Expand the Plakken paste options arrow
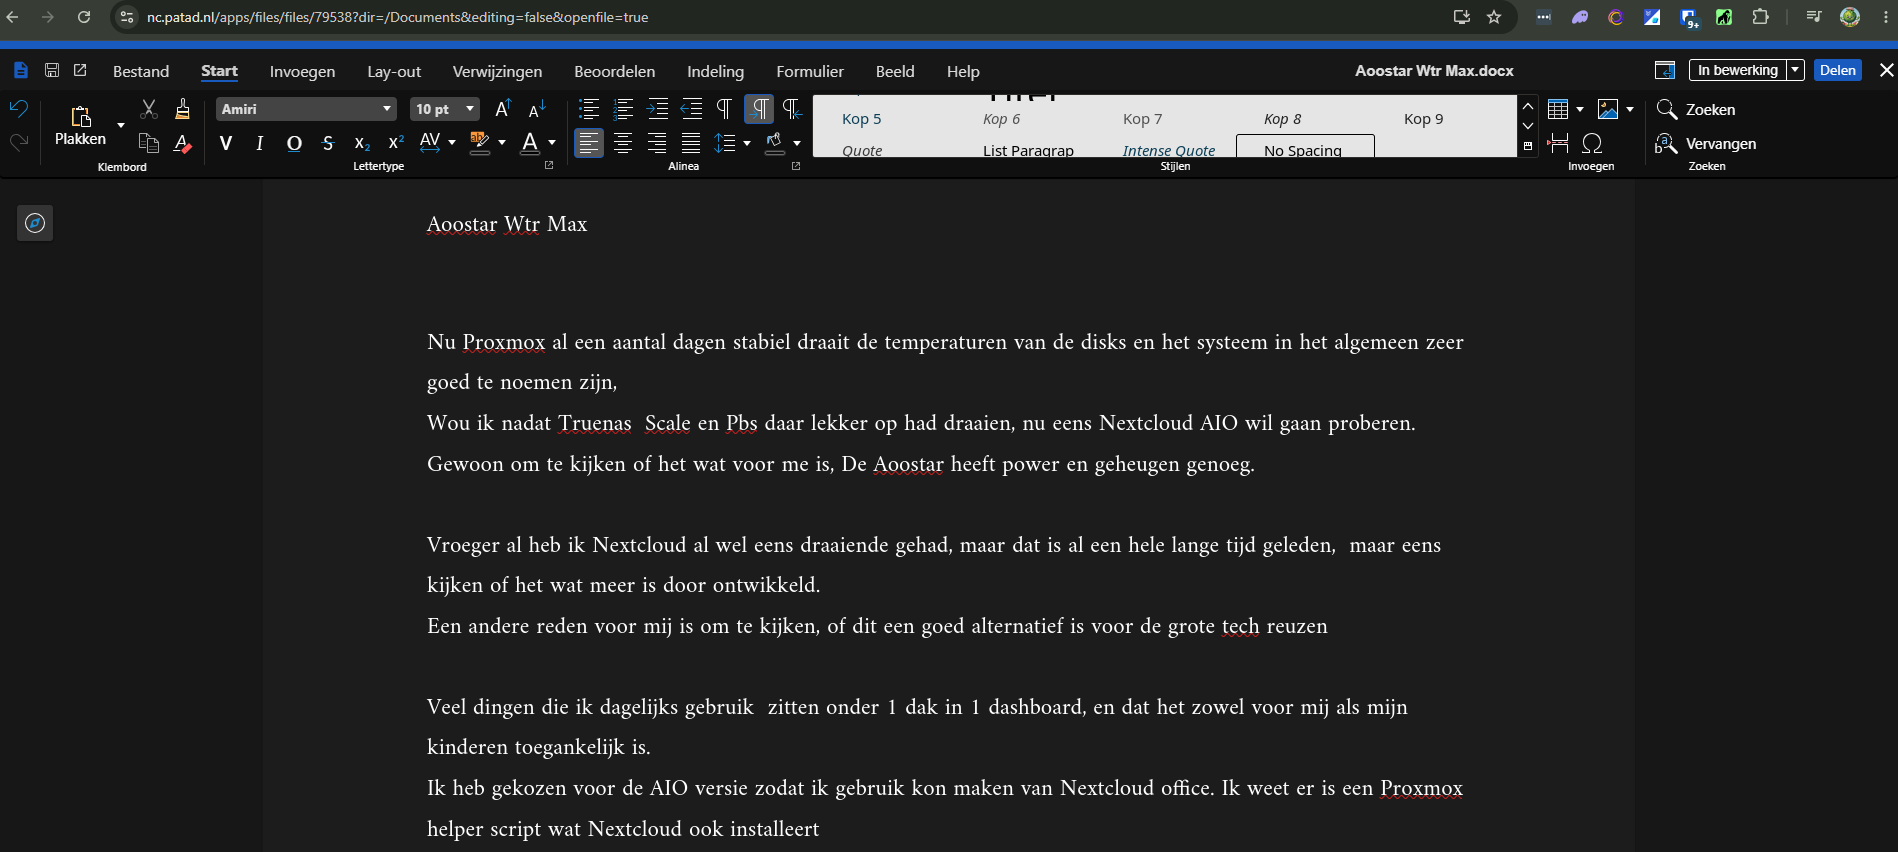 tap(121, 125)
